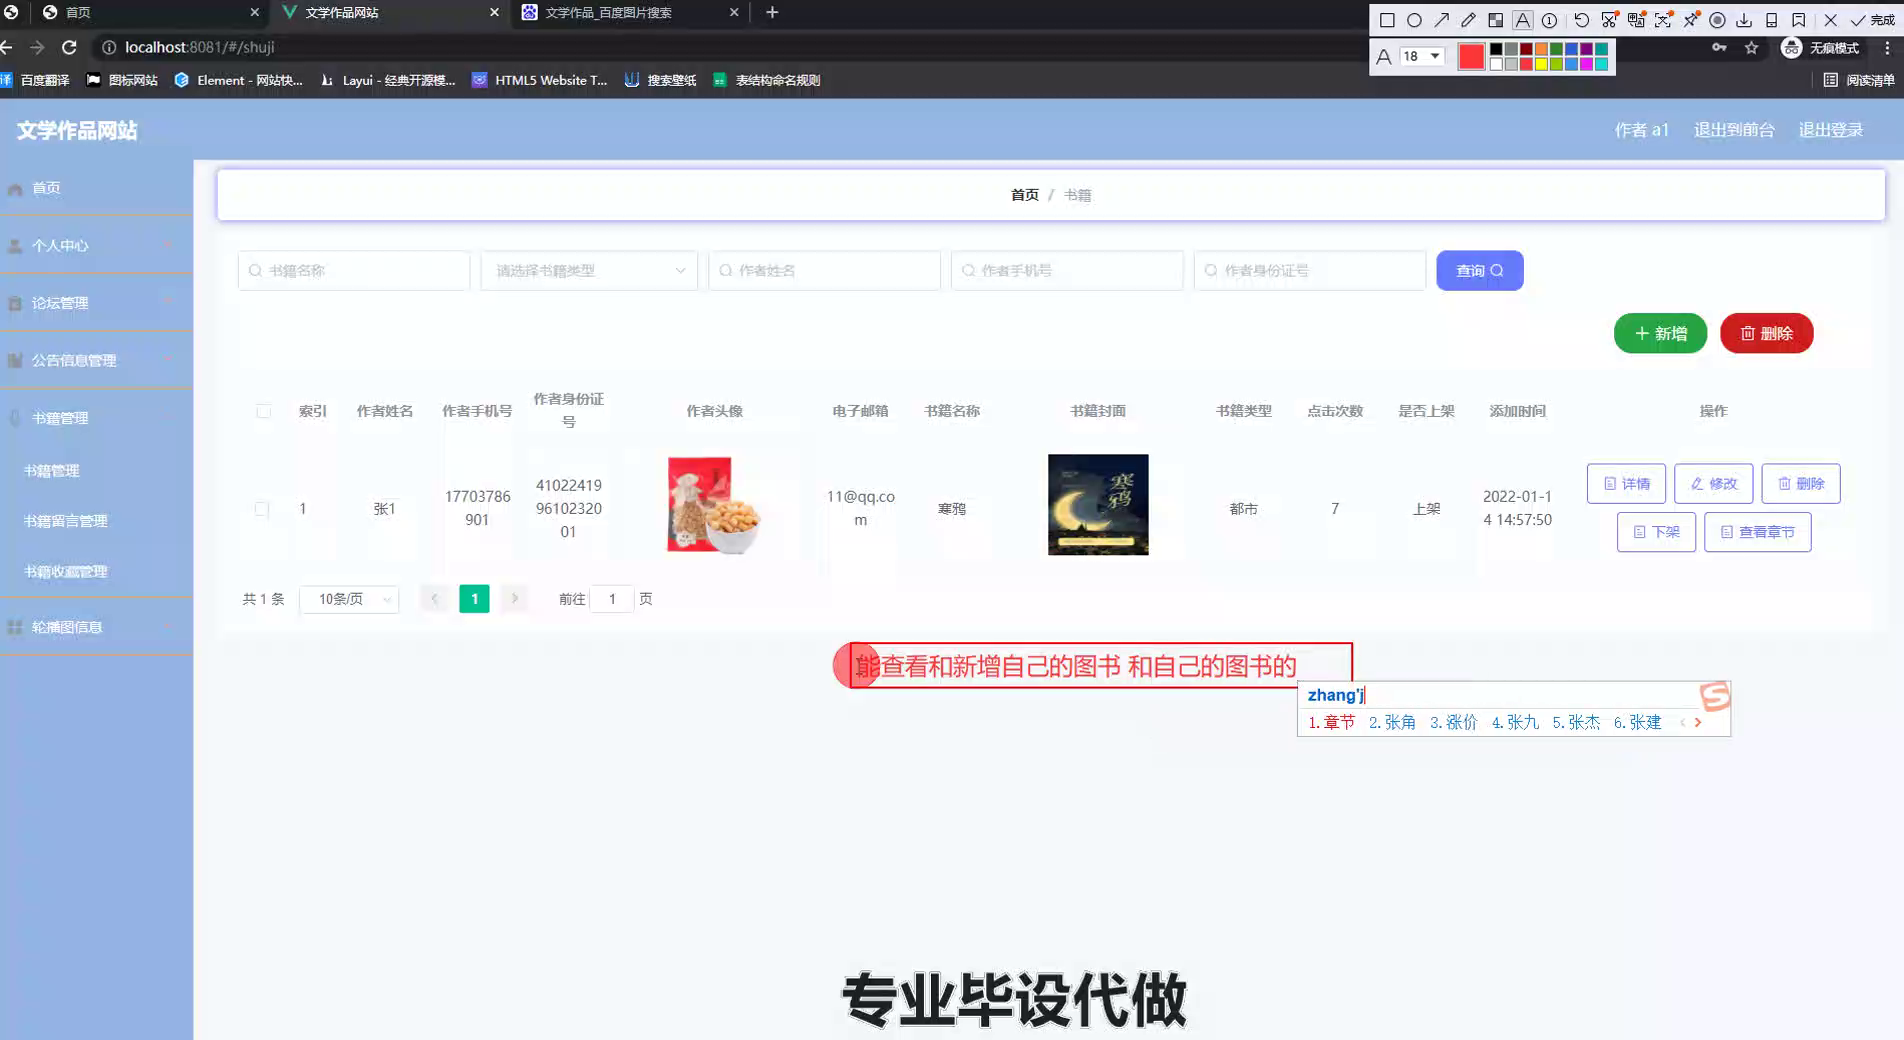1904x1040 pixels.
Task: Click 查看章节 for the 寒鸦 book
Action: pyautogui.click(x=1757, y=532)
